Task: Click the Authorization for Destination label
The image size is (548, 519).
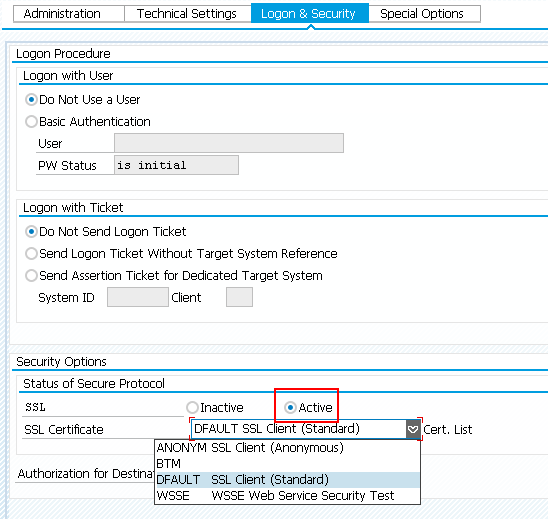Action: (x=86, y=474)
